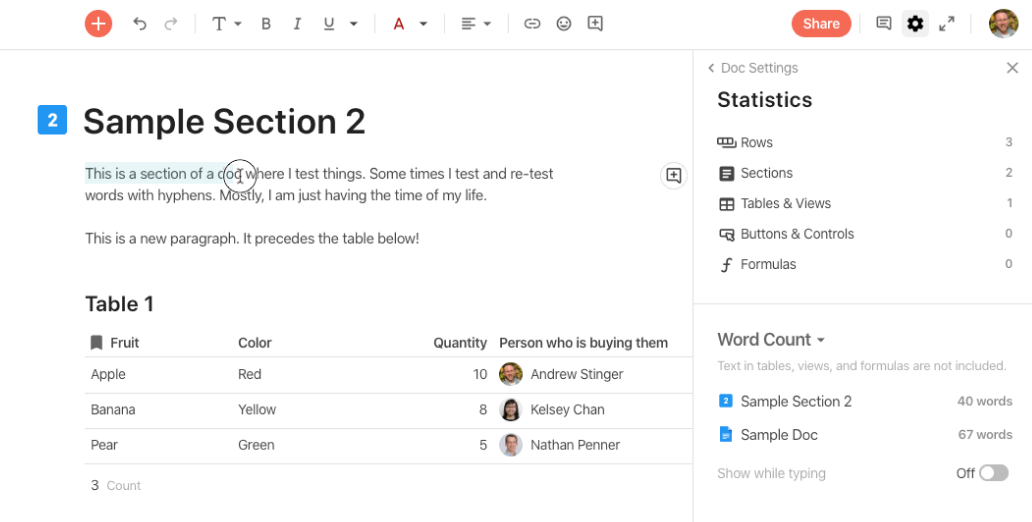Open the emoji picker
Image resolution: width=1032 pixels, height=522 pixels.
pyautogui.click(x=564, y=24)
